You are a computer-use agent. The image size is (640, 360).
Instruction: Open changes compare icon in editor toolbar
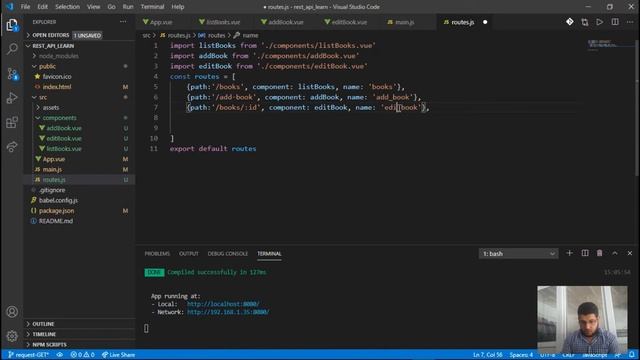[x=585, y=22]
